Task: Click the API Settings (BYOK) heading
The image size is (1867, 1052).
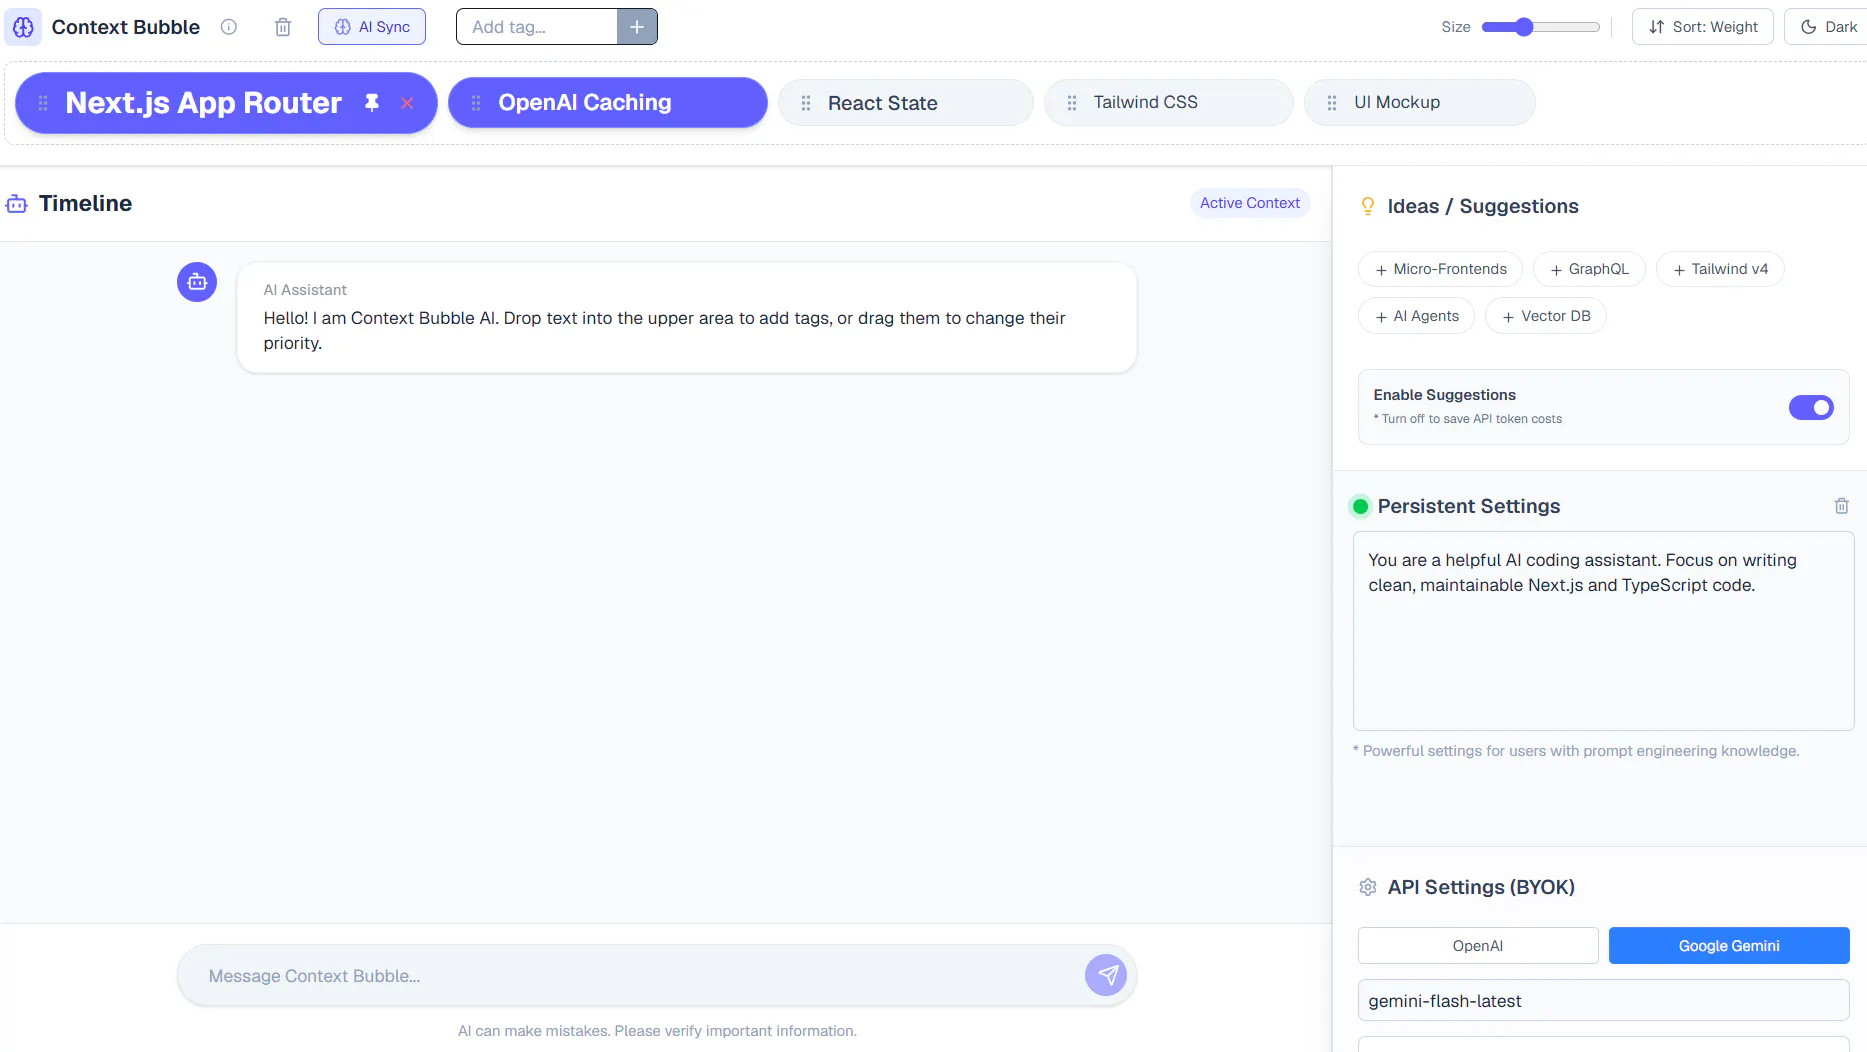Action: coord(1481,887)
